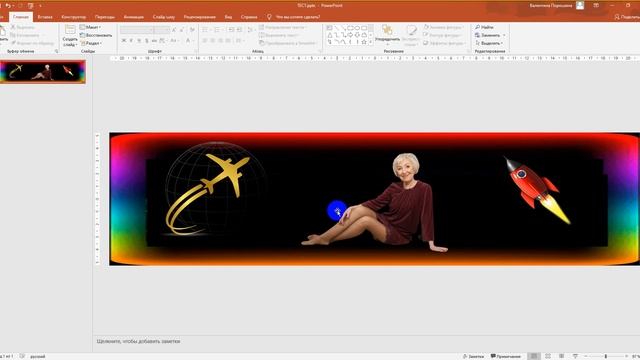The width and height of the screenshot is (640, 360).
Task: Open Экспресс-стили quick styles
Action: click(411, 35)
